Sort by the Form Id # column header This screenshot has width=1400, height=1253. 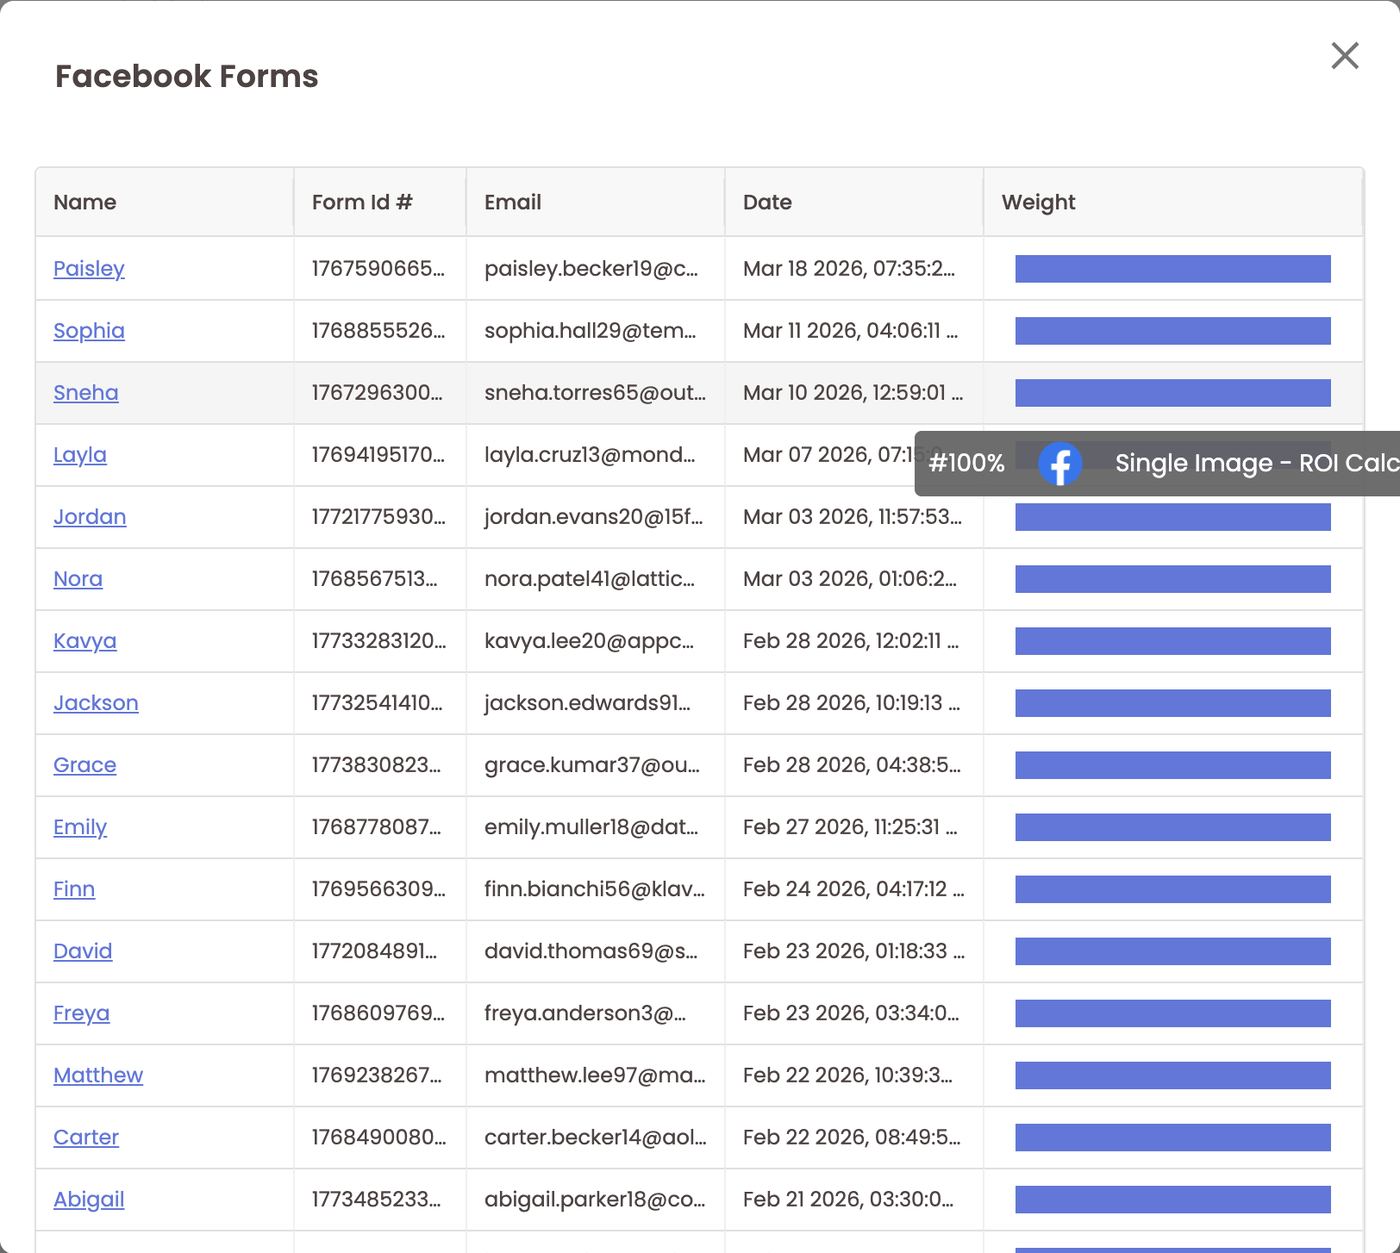[362, 202]
